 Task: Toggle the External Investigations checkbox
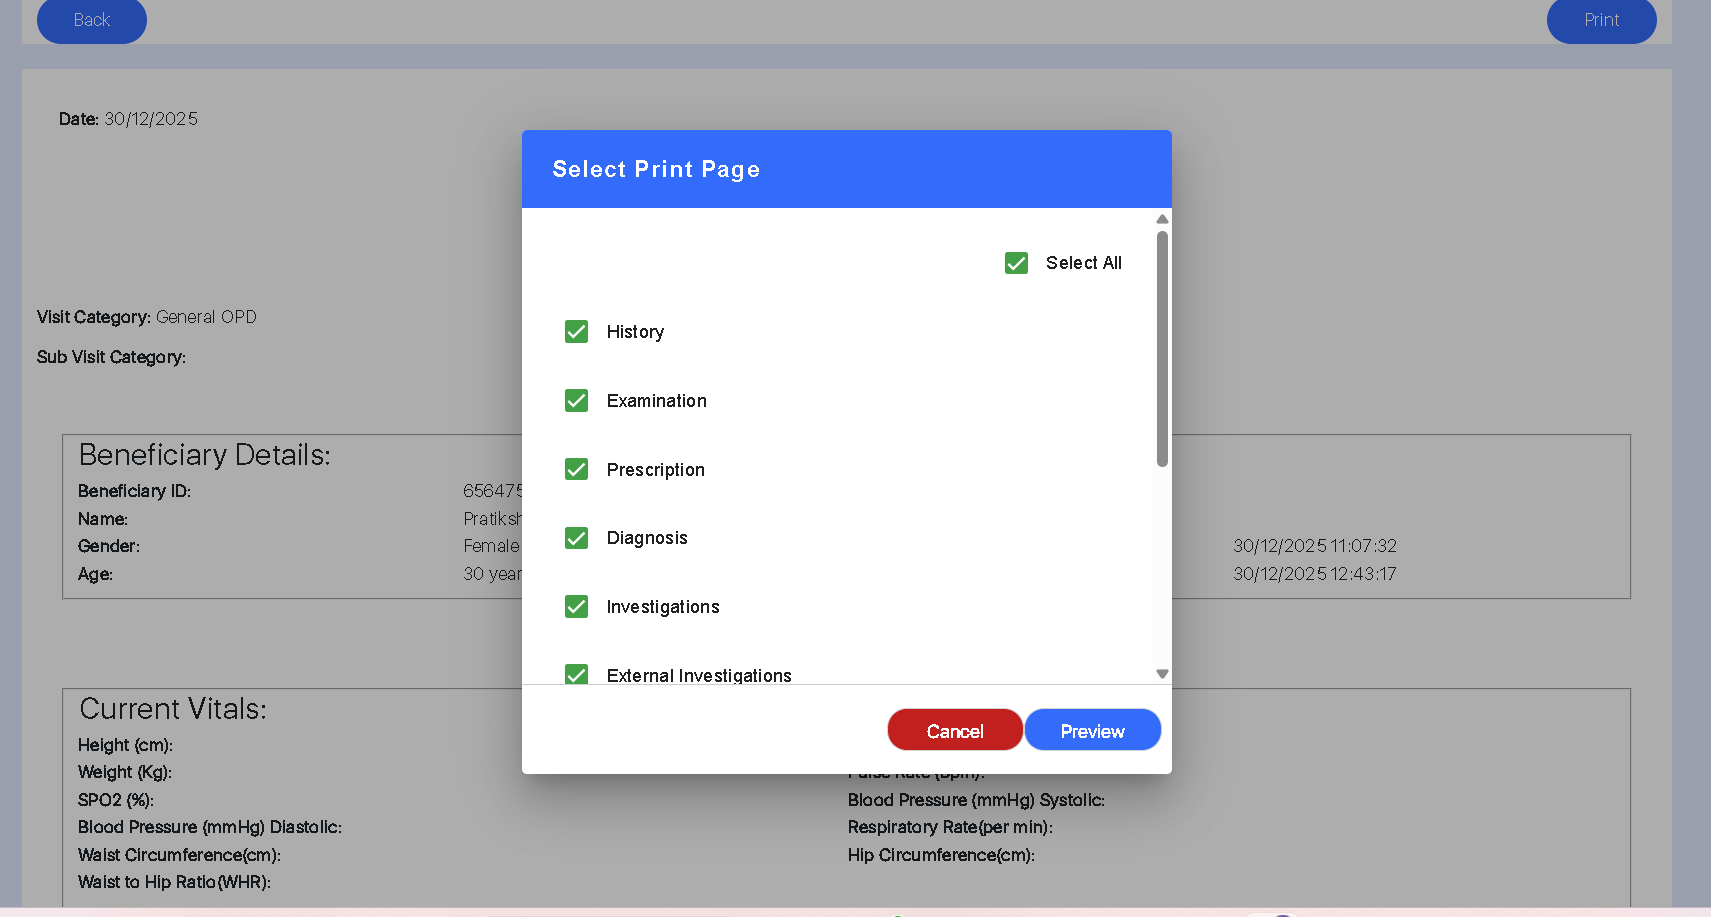pyautogui.click(x=576, y=674)
